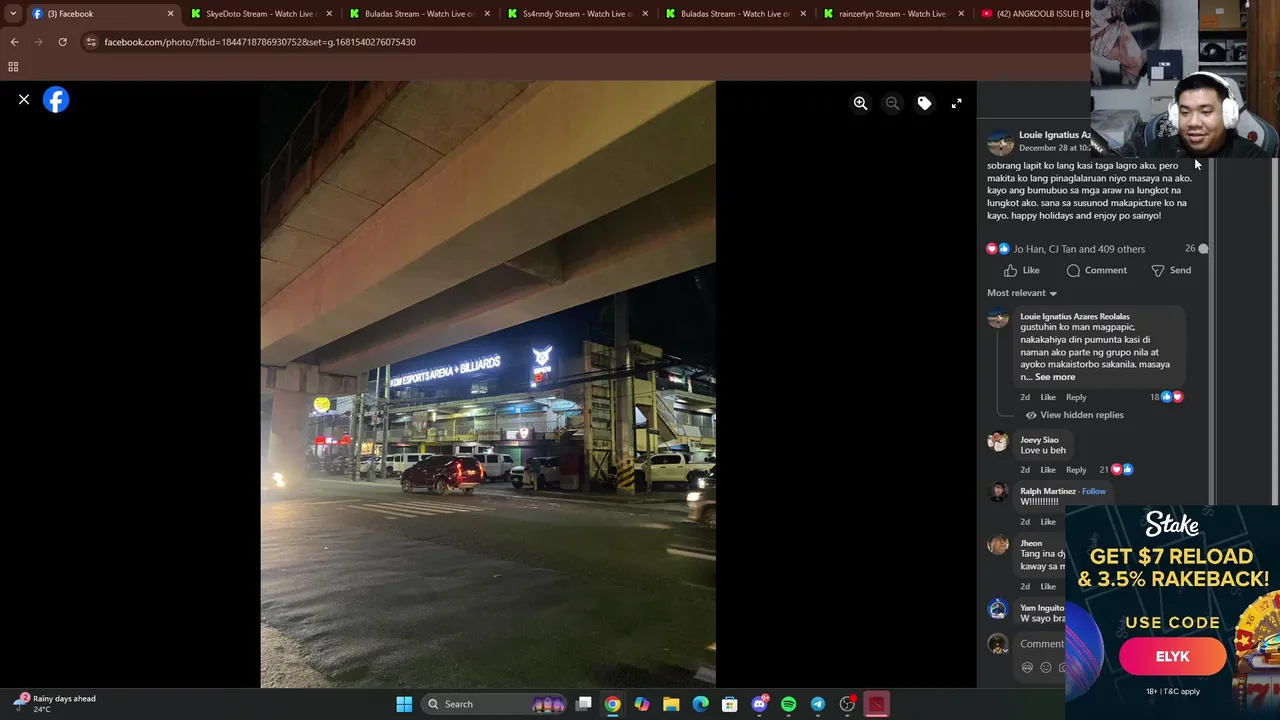Open File Explorer from the taskbar
1280x720 pixels.
(x=671, y=704)
